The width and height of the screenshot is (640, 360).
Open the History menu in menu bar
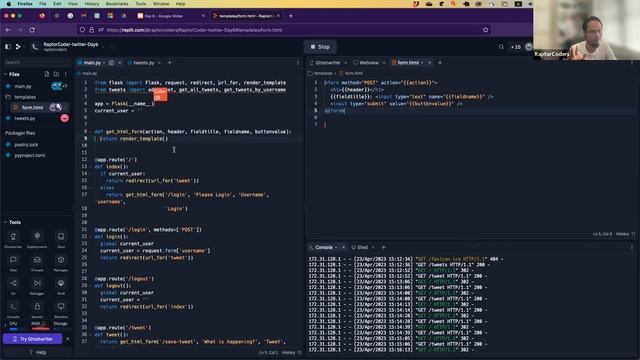tap(92, 4)
